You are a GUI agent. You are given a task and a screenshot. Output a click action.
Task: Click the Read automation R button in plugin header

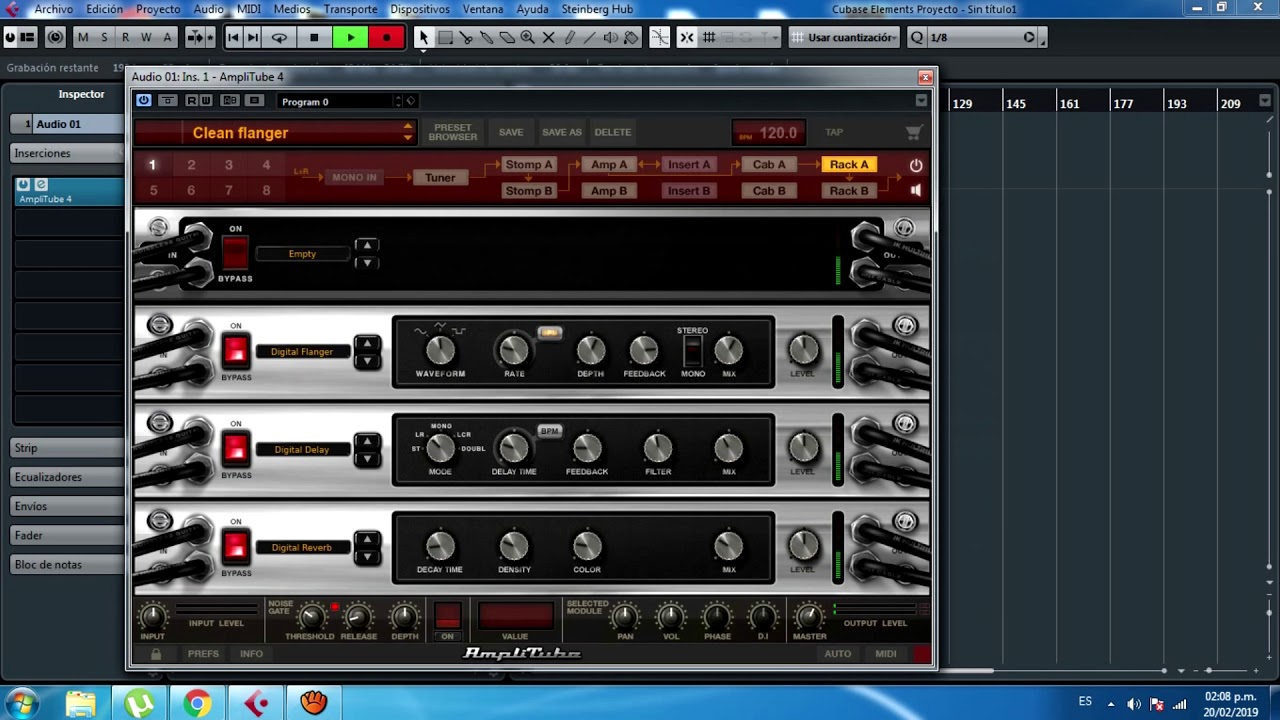[x=191, y=101]
